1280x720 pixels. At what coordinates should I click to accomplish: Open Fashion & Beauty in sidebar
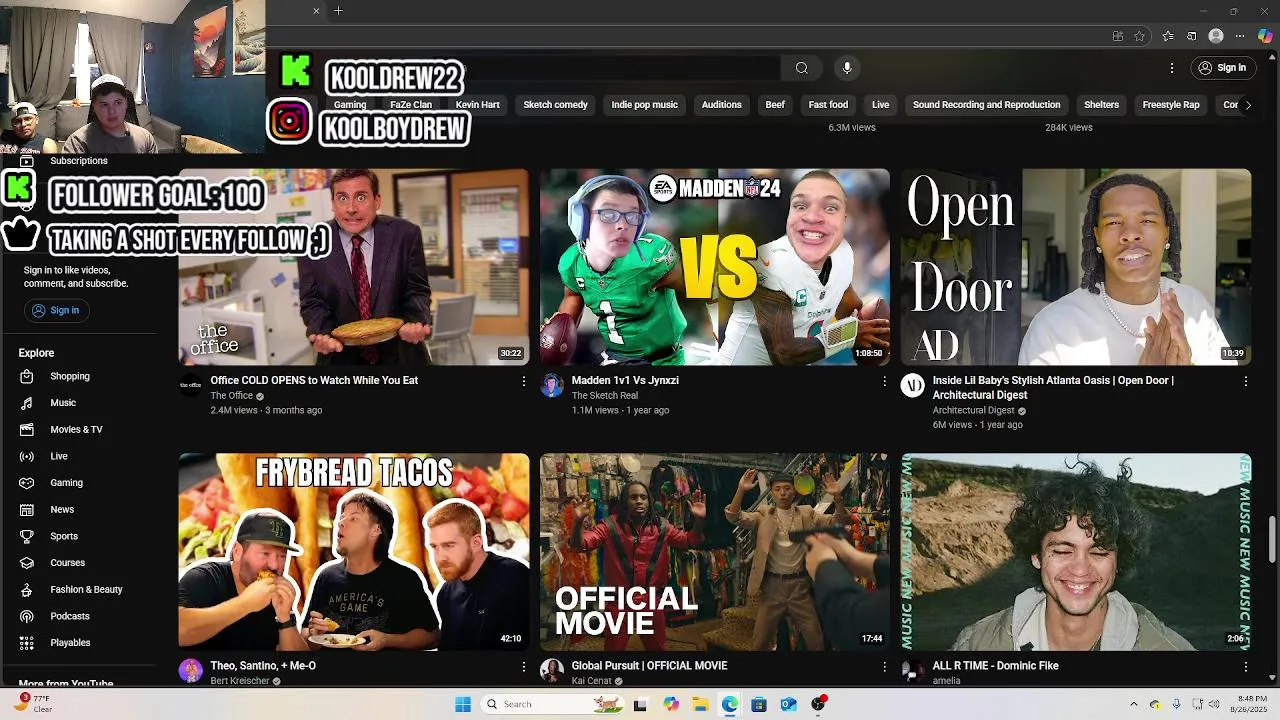point(88,590)
